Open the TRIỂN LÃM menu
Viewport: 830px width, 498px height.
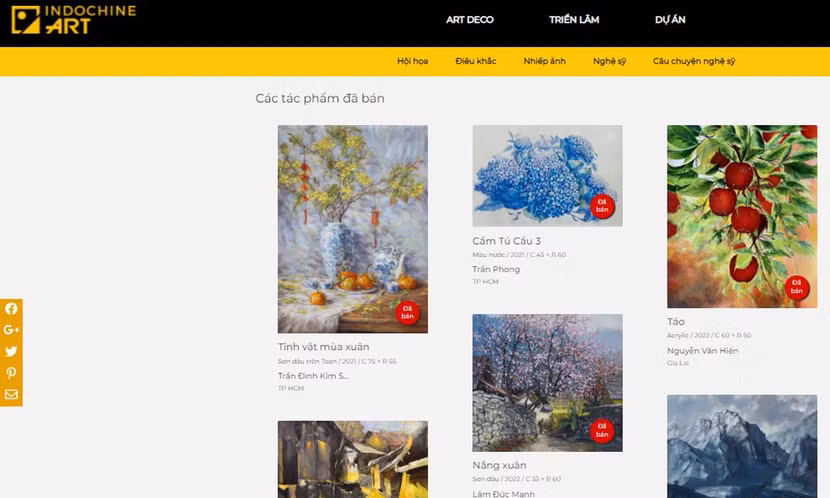pos(574,20)
